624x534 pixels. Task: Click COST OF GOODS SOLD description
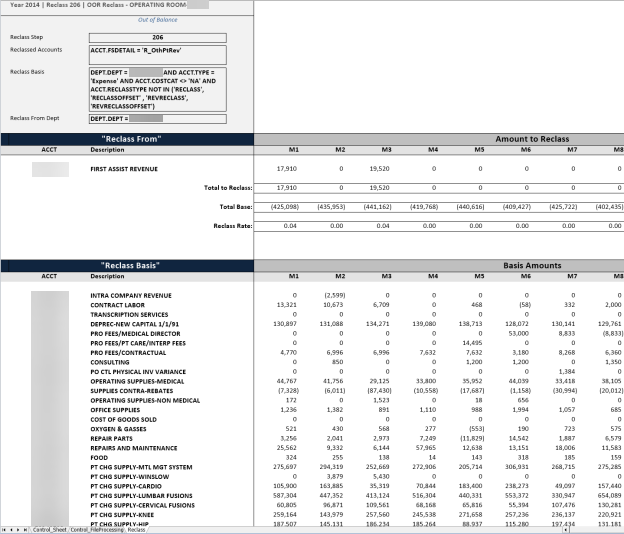click(123, 420)
